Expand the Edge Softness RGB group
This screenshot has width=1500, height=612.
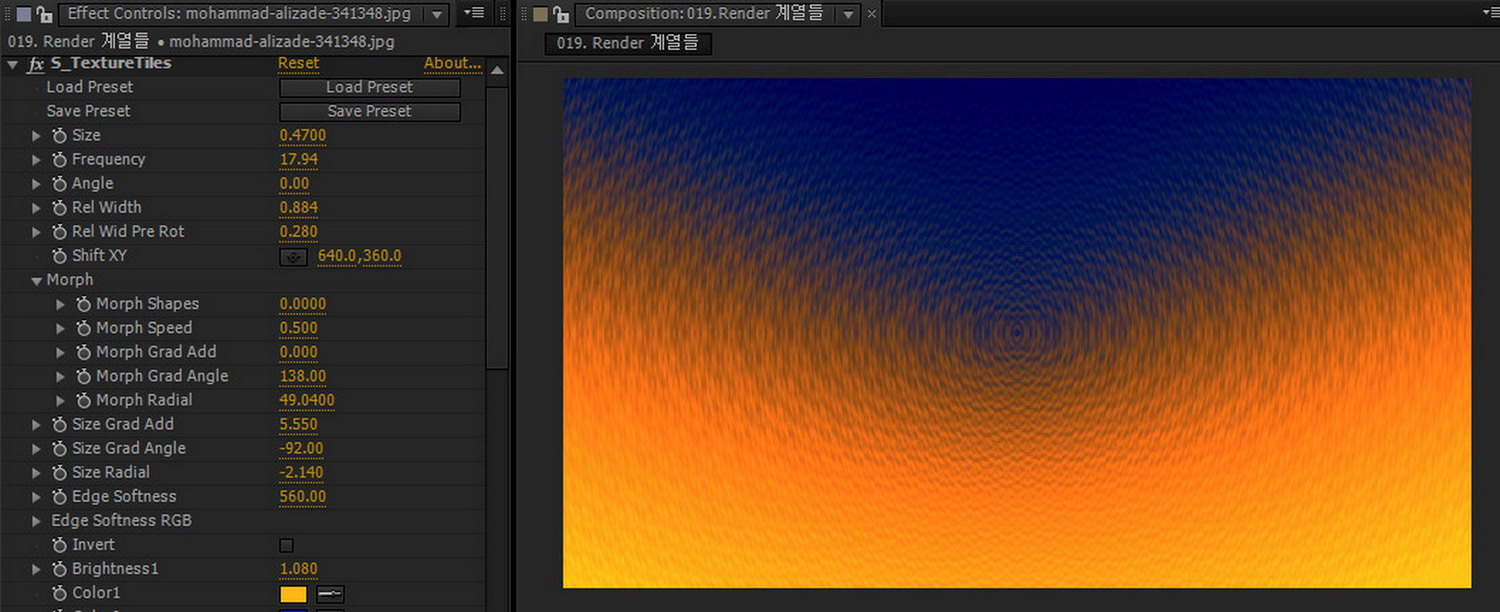(x=37, y=521)
